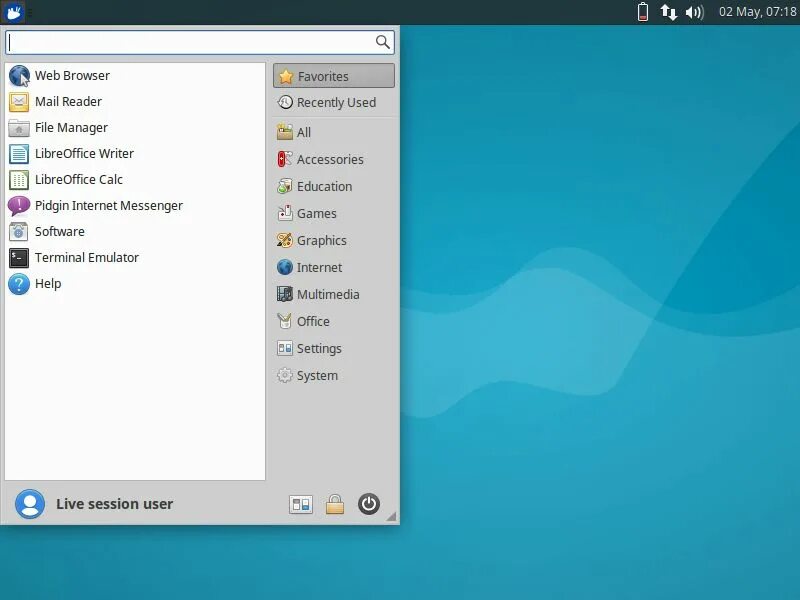Click the menu resize grip corner
Screen dimensions: 800x600
tap(391, 517)
